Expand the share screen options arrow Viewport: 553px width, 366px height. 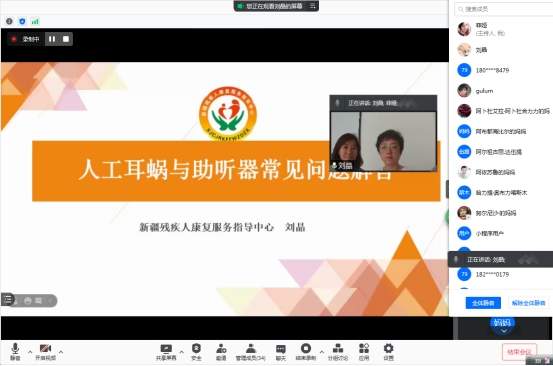(x=181, y=352)
